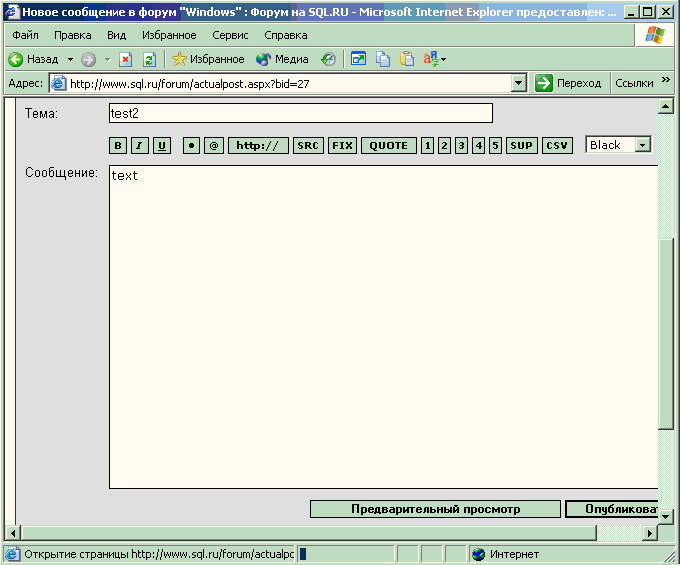Open the Вид menu
680x565 pixels.
tap(117, 35)
